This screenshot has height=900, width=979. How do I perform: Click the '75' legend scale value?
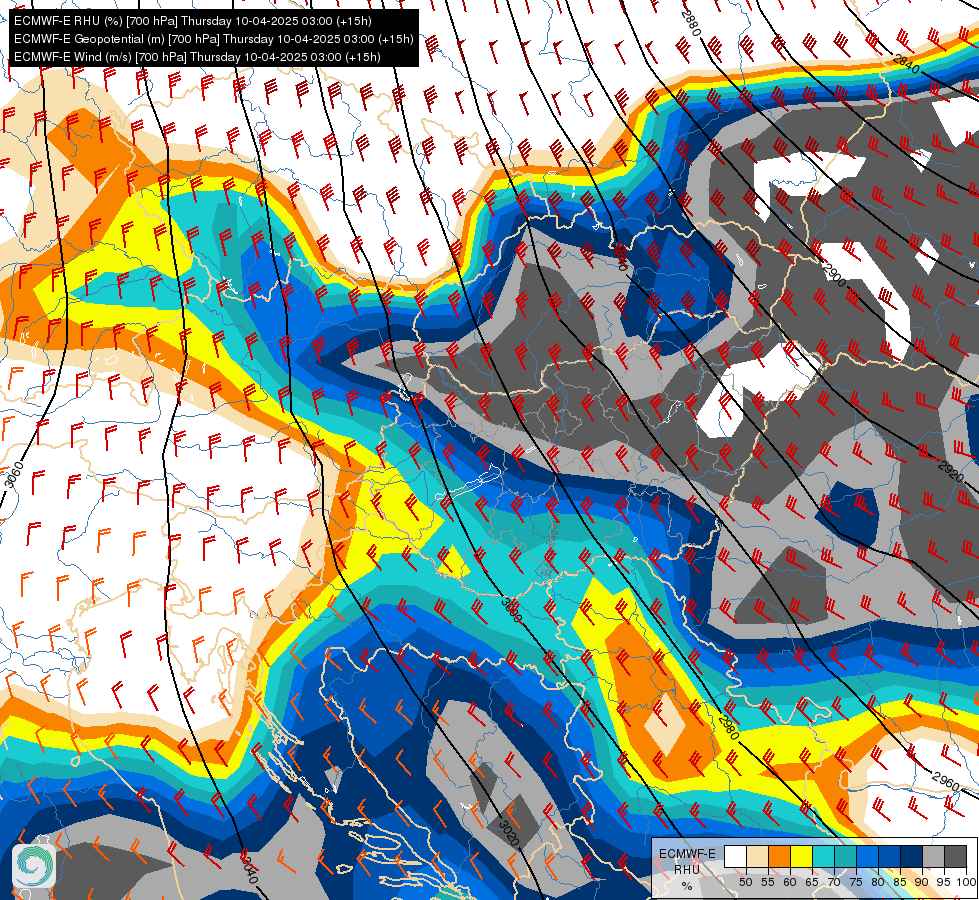pos(856,882)
